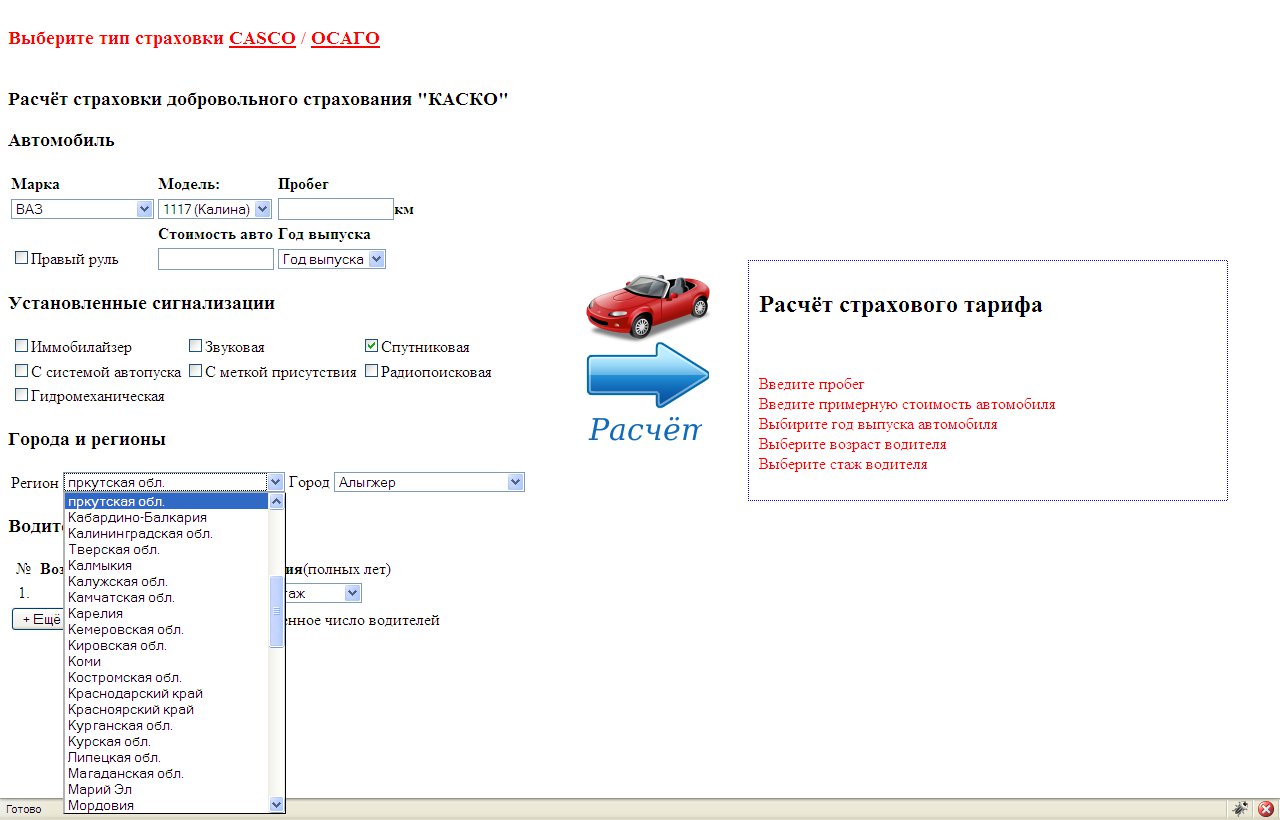This screenshot has height=820, width=1280.
Task: Click the blue "Расчёт" text under the arrow
Action: (645, 429)
